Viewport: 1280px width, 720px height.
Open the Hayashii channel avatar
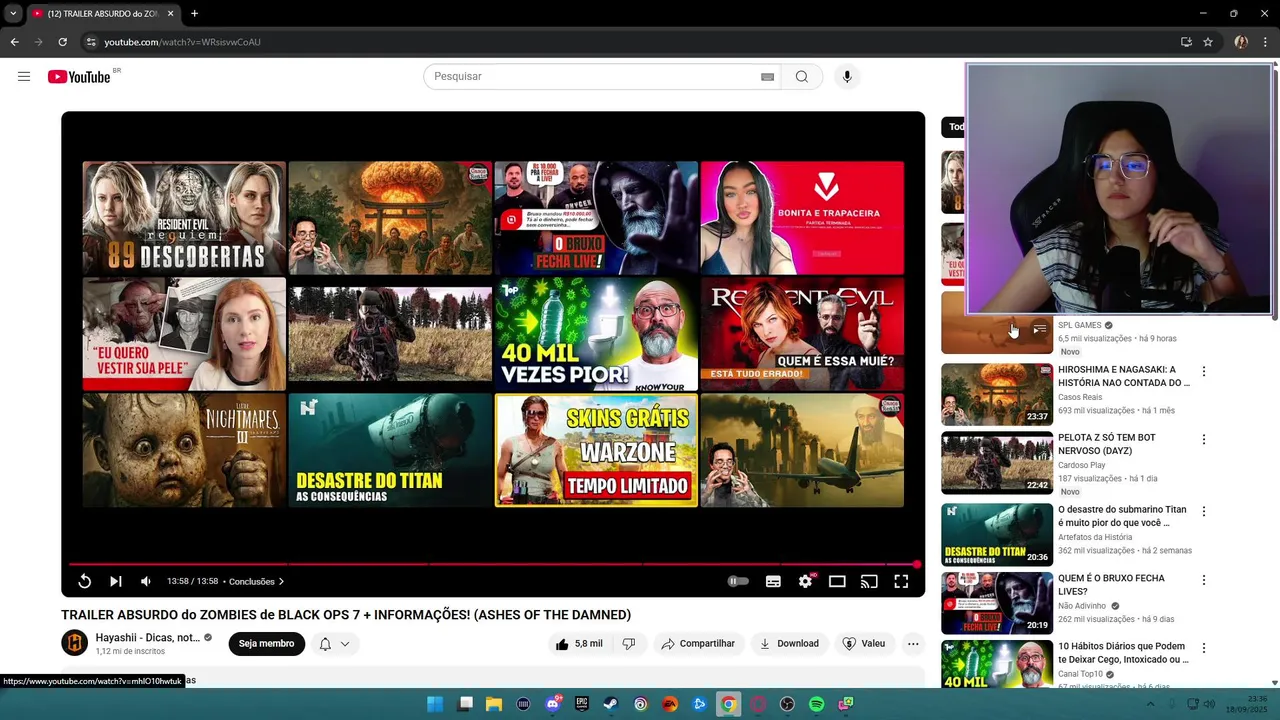74,644
